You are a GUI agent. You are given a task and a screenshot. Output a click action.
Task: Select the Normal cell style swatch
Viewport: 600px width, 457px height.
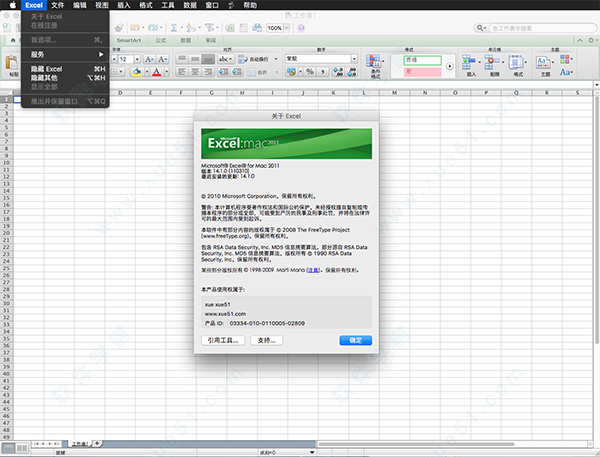[x=422, y=60]
